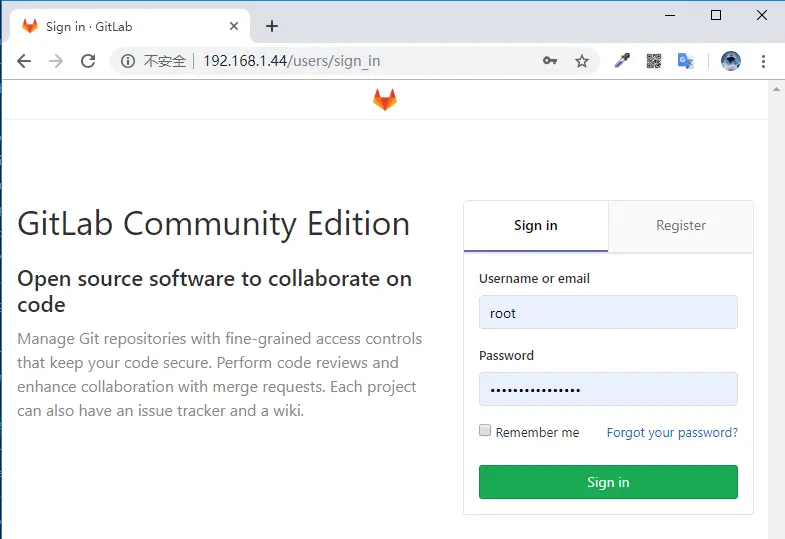The height and width of the screenshot is (539, 785).
Task: Open saved passwords key icon
Action: pos(550,61)
